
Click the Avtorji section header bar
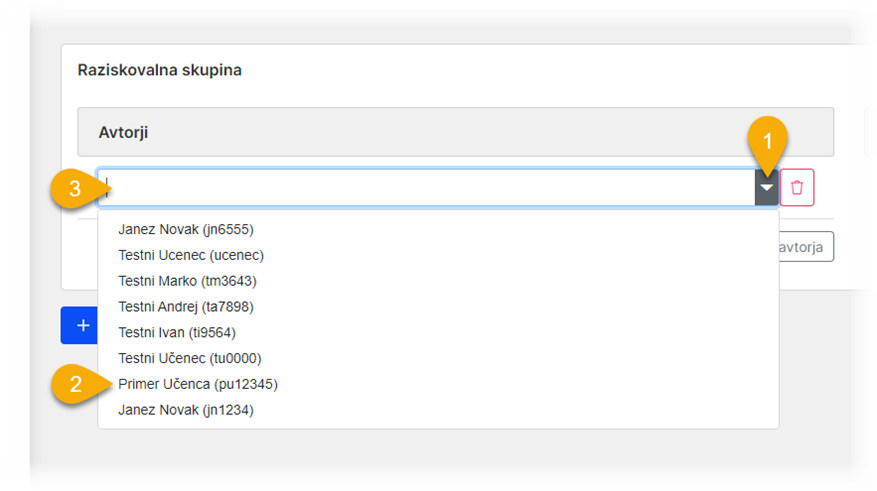(455, 132)
